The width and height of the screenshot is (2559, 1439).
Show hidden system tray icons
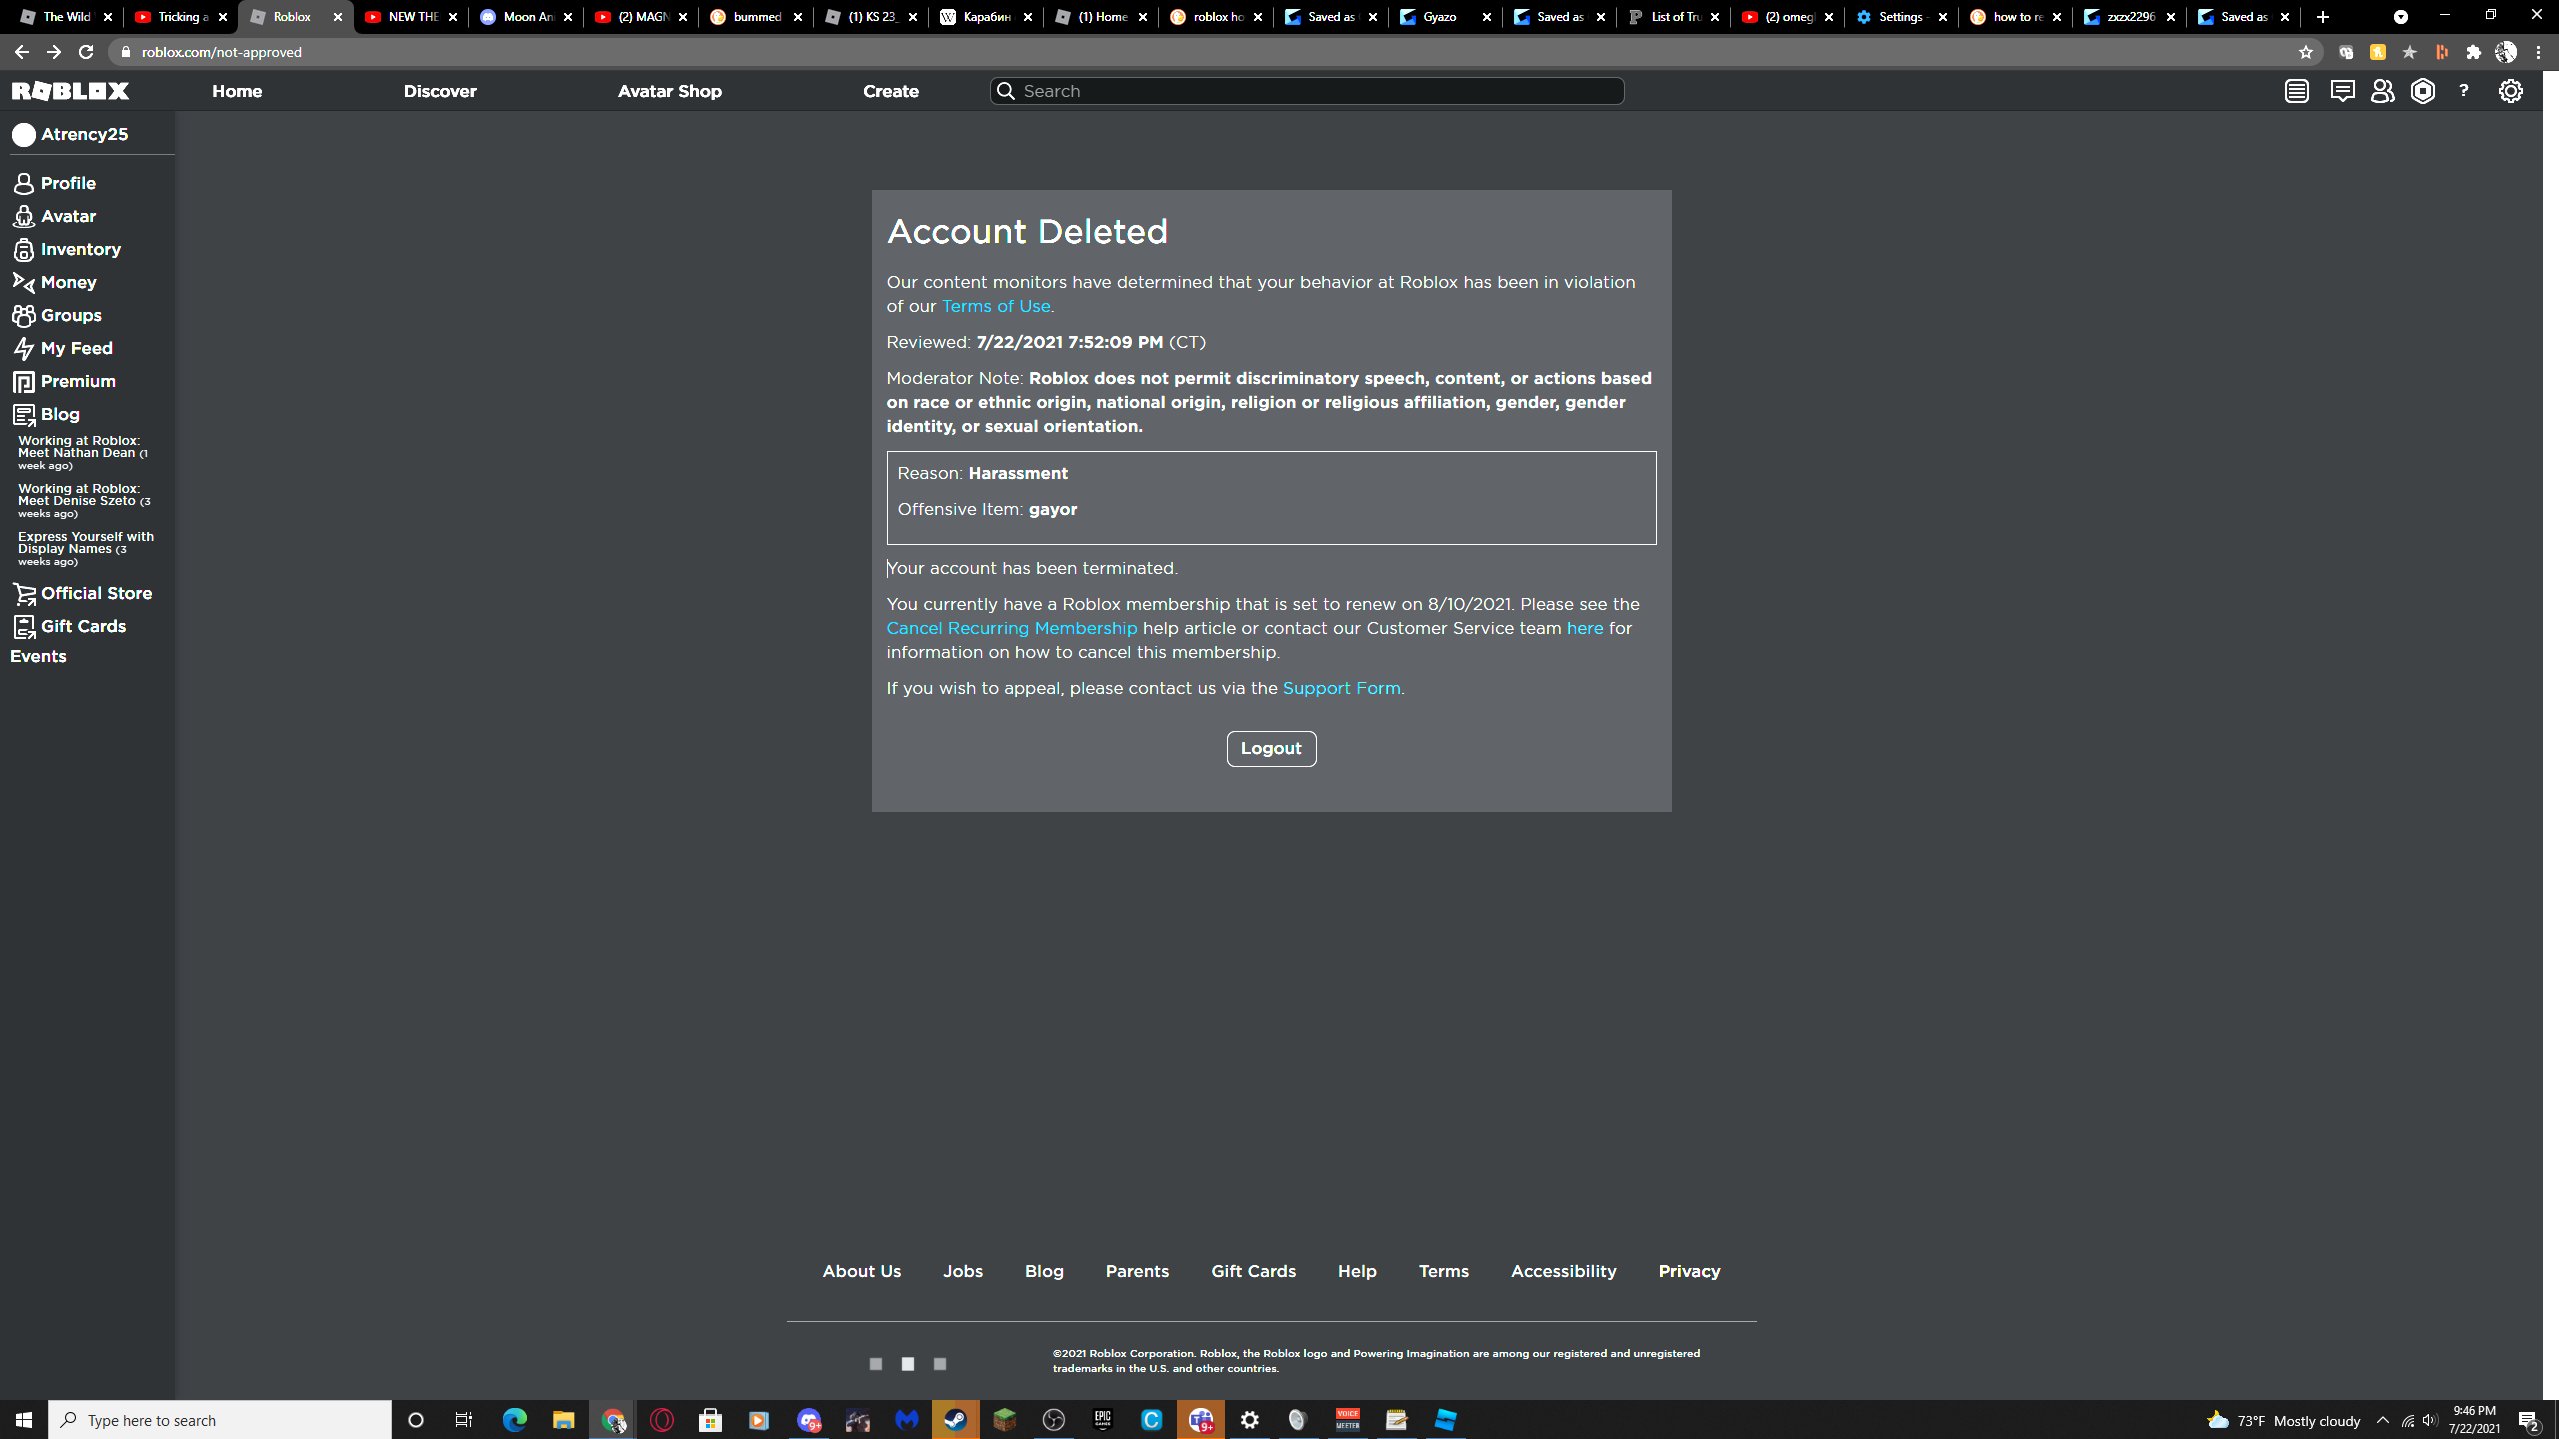pyautogui.click(x=2382, y=1420)
